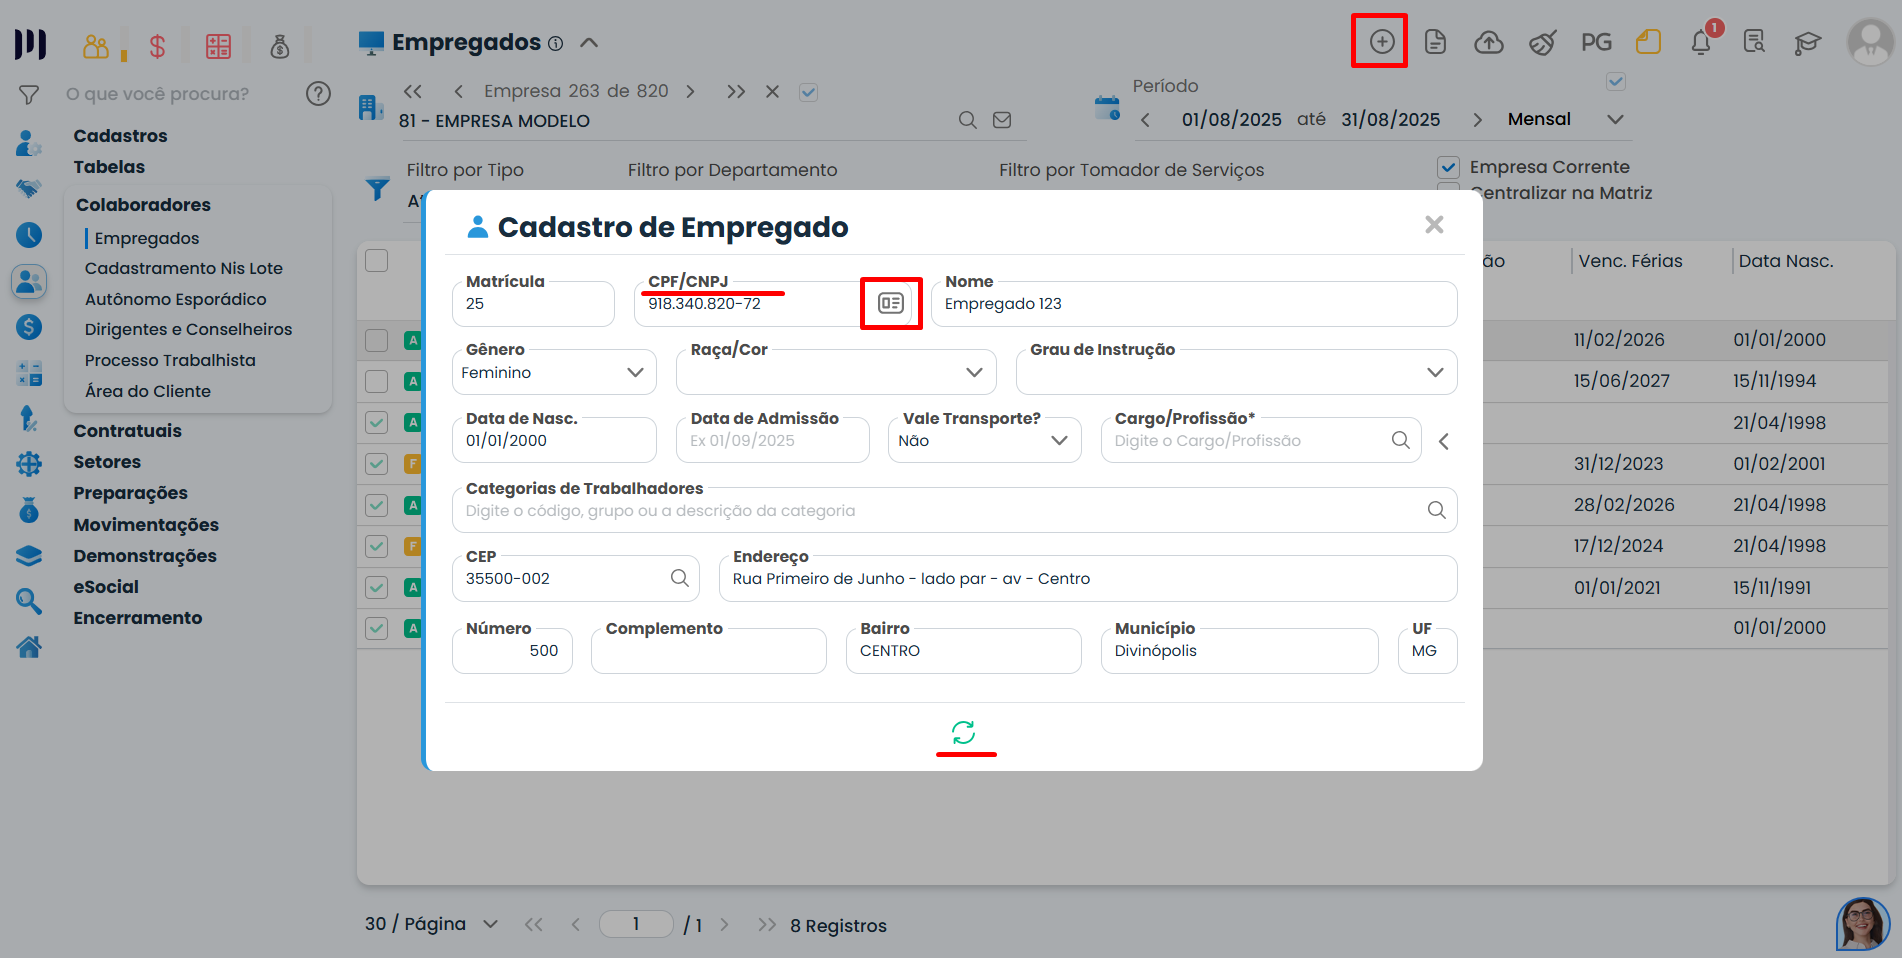Image resolution: width=1902 pixels, height=958 pixels.
Task: Collapse the Empregados header chevron
Action: pos(589,43)
